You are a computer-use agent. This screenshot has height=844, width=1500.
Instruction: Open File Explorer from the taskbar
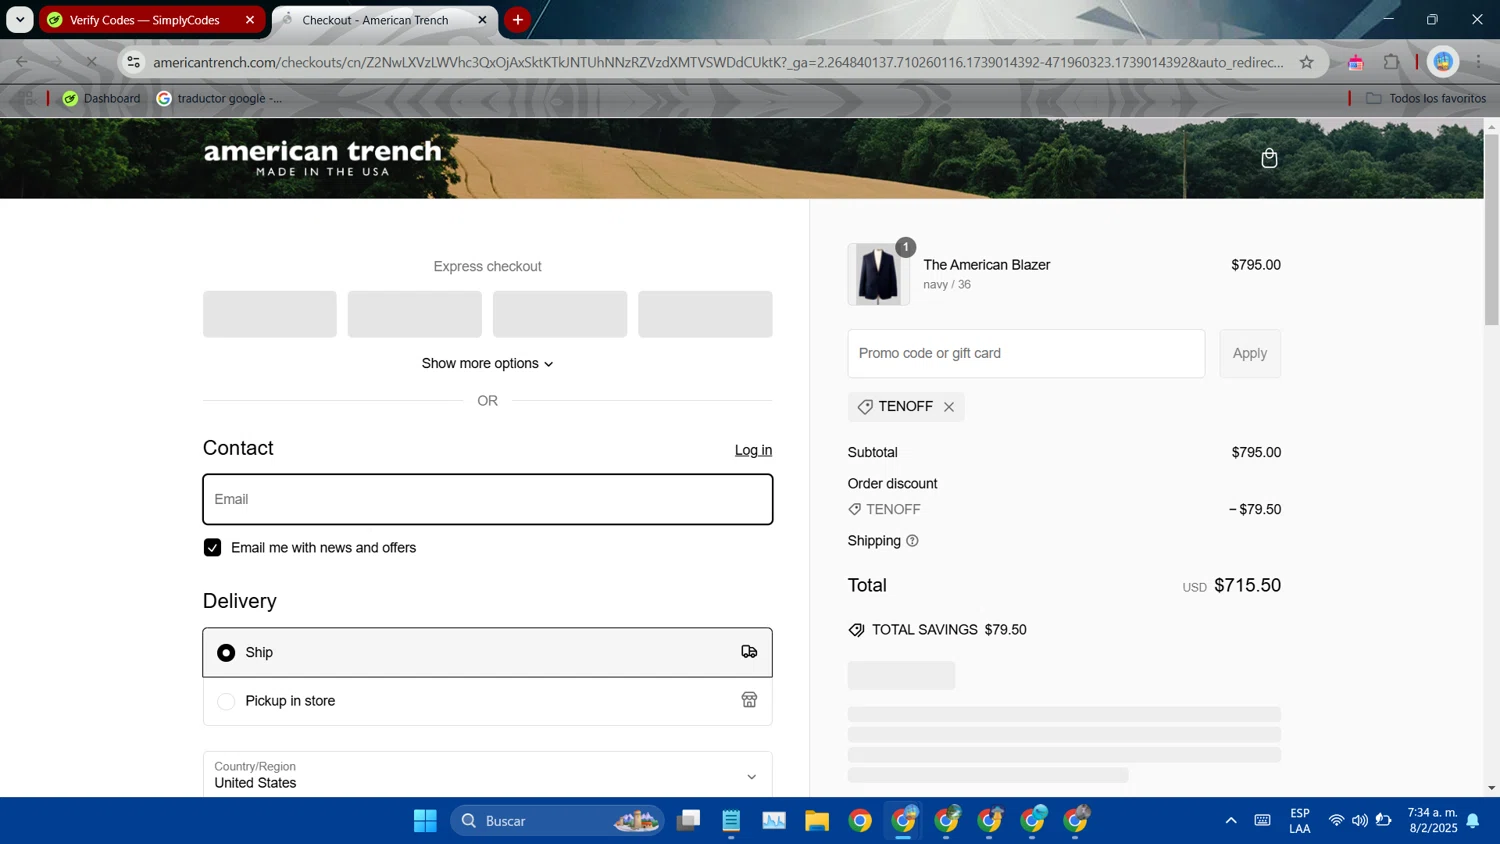point(817,821)
